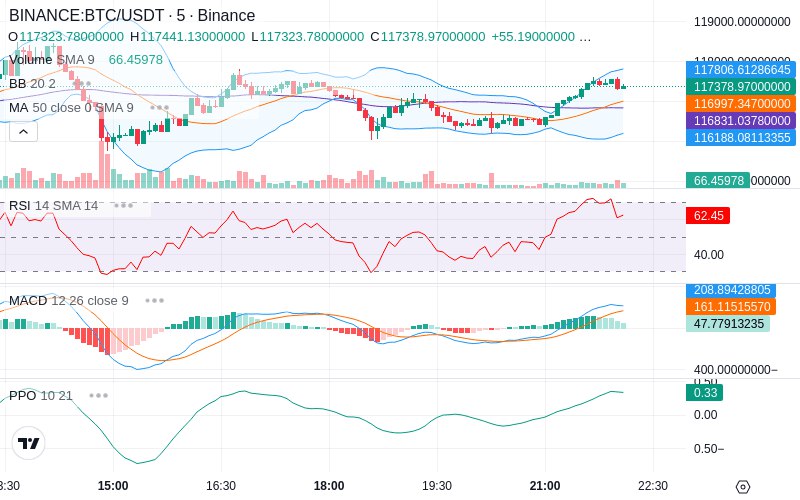800x500 pixels.
Task: Click the close value C 117378.97000000
Action: pos(428,37)
